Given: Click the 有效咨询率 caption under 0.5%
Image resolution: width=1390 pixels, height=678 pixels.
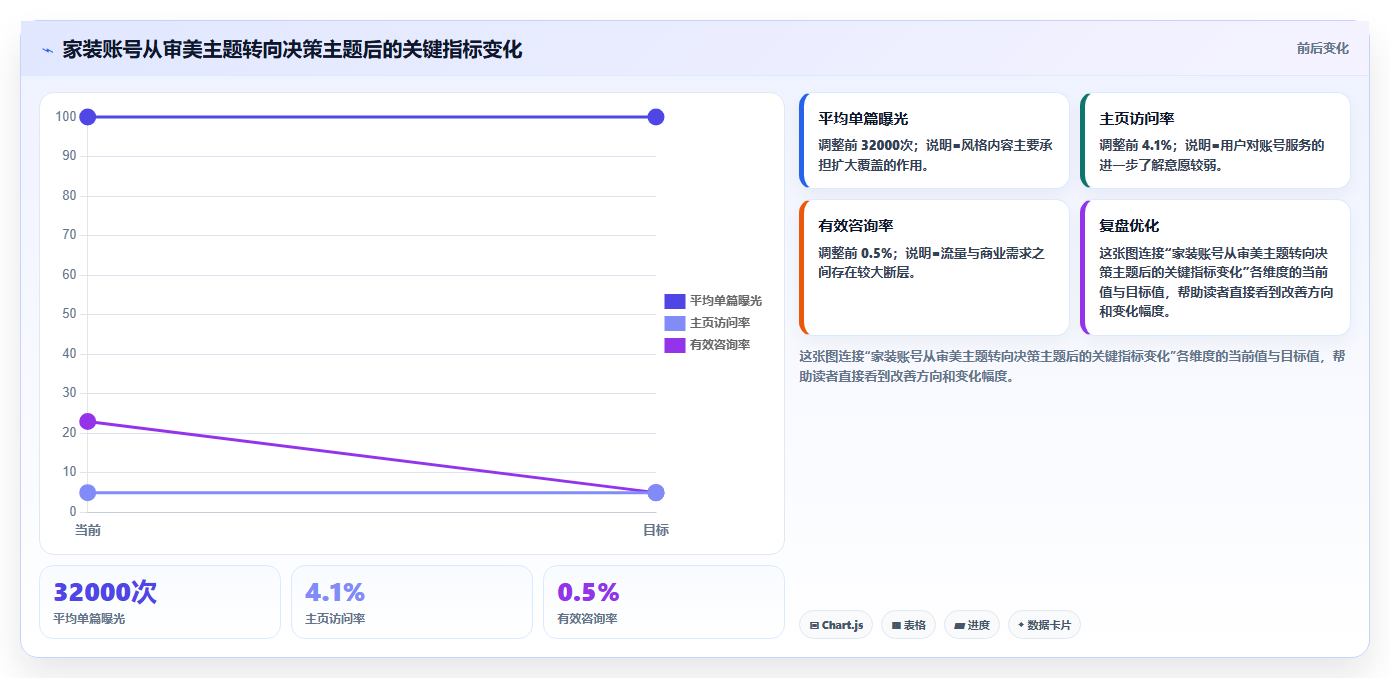Looking at the screenshot, I should (x=587, y=619).
